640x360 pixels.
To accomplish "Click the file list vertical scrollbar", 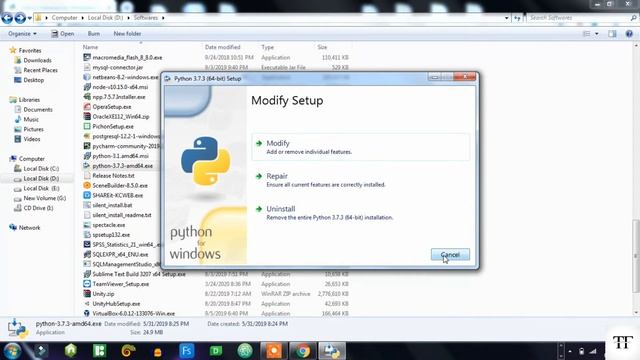I will (x=635, y=256).
